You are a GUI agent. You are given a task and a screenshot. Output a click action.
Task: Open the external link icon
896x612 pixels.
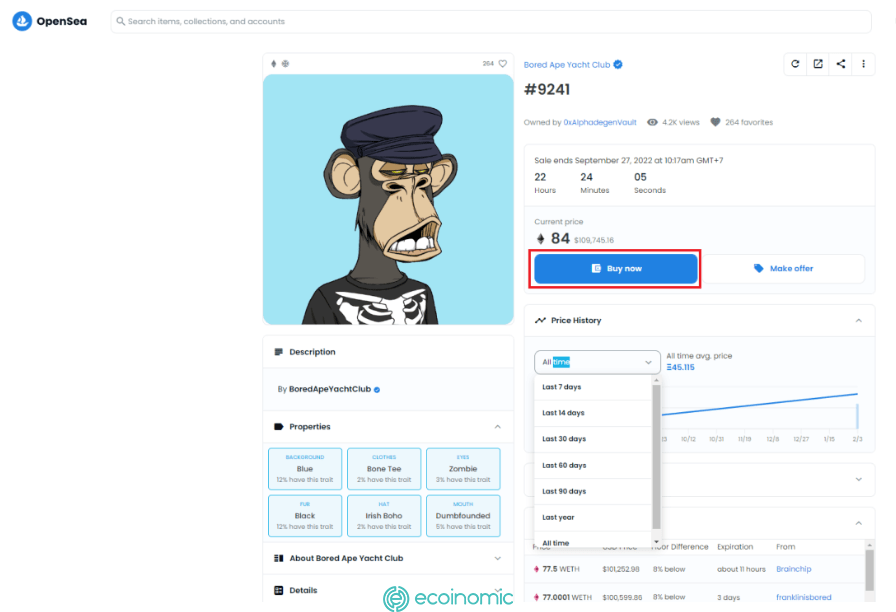click(x=818, y=64)
